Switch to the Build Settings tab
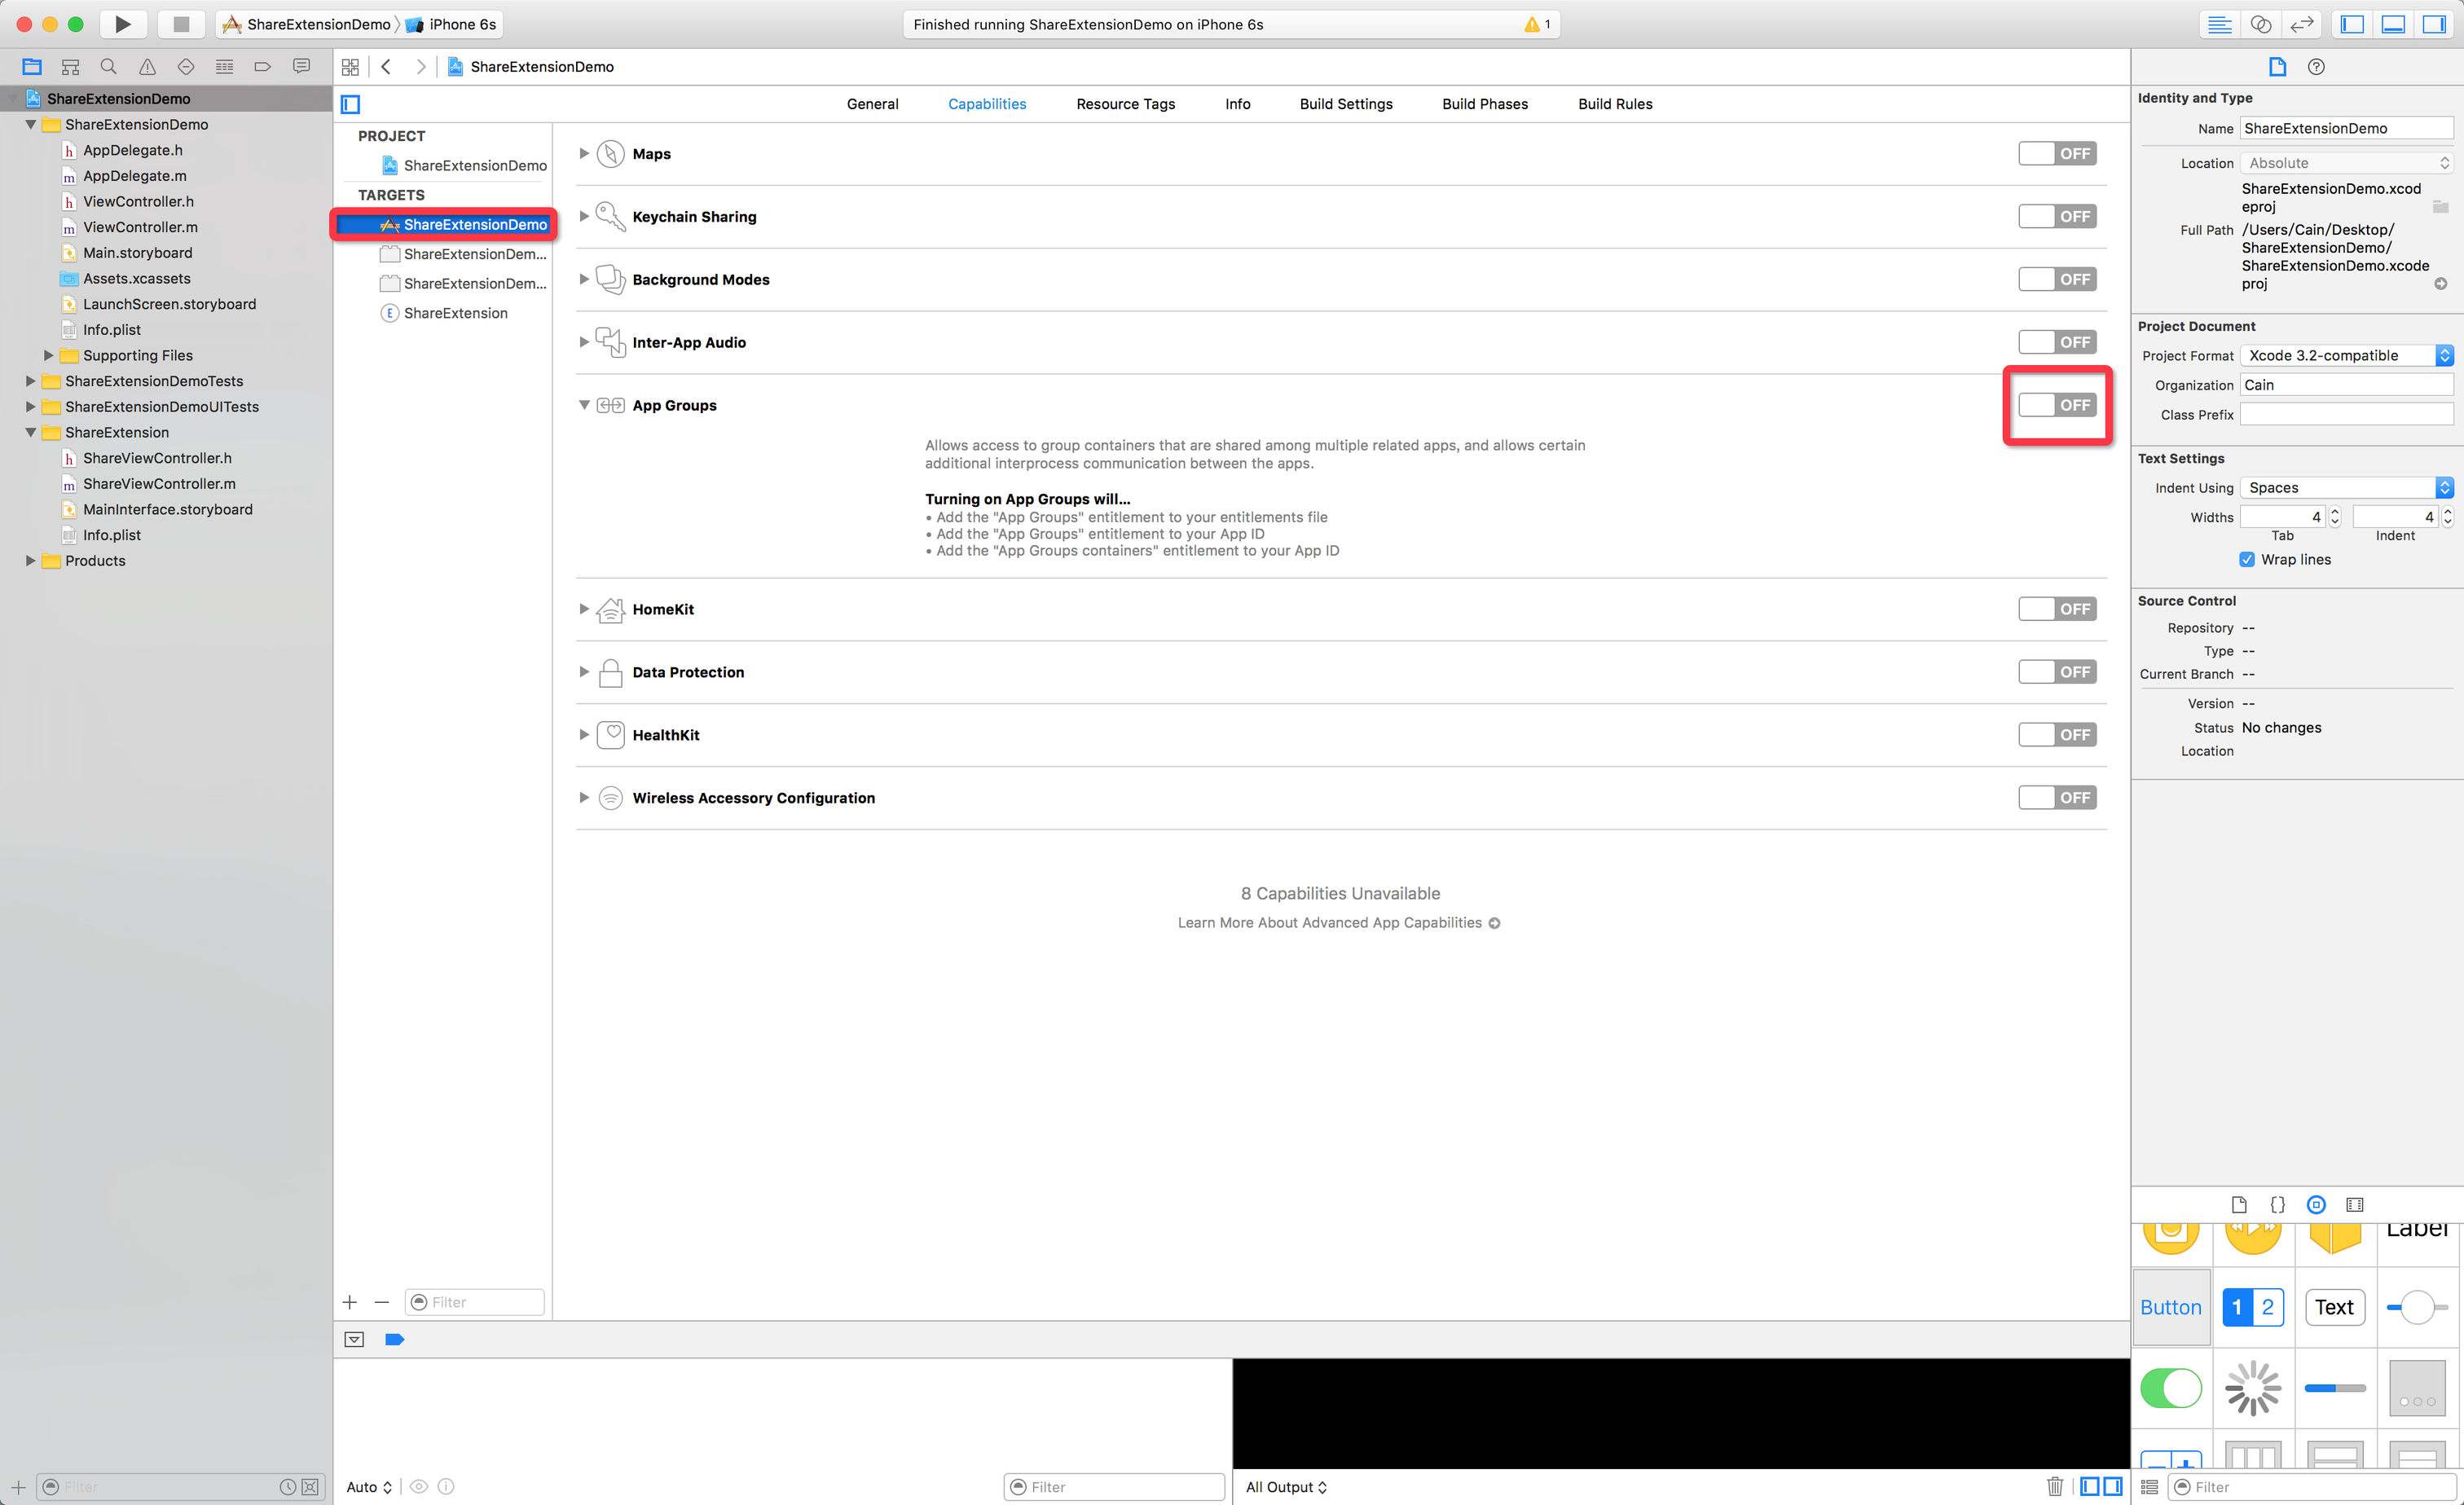 coord(1345,104)
